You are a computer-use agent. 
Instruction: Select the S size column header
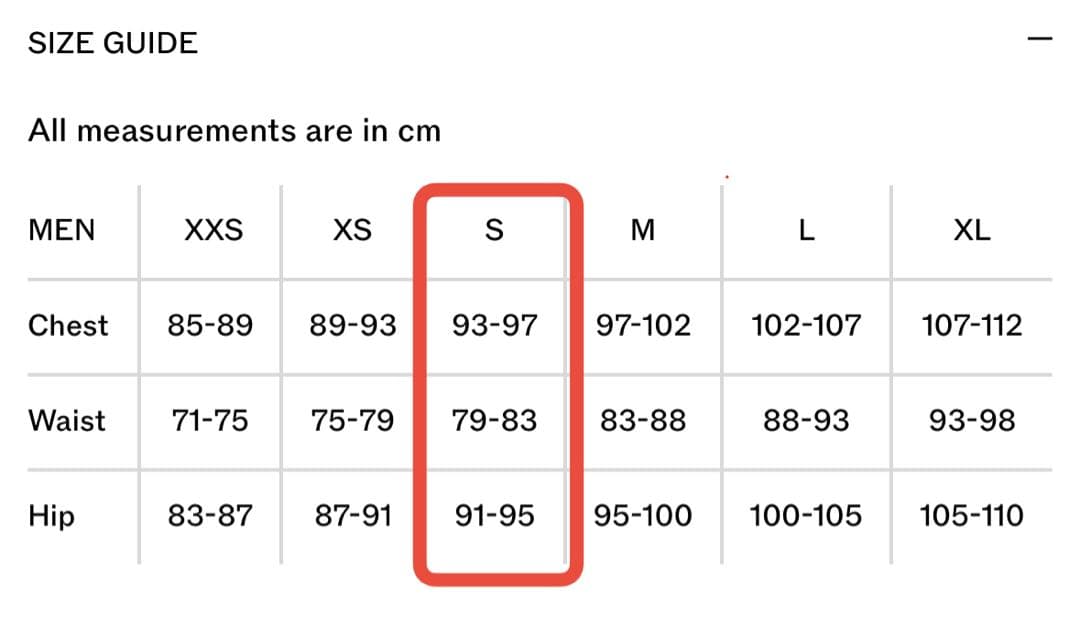tap(494, 231)
